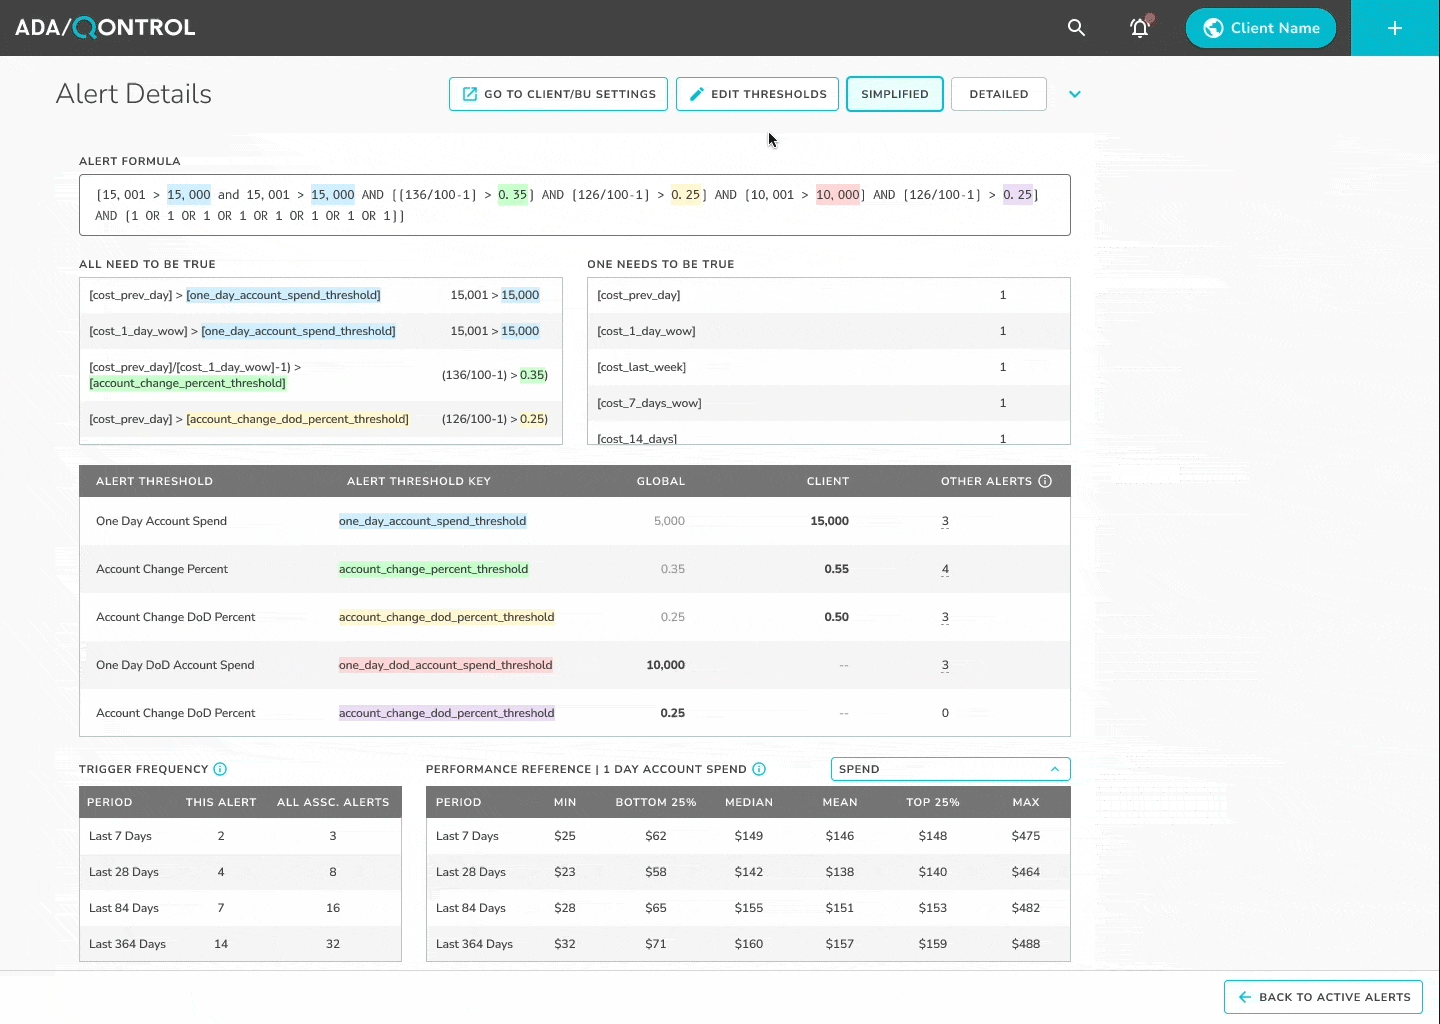Open the notifications bell icon

(x=1140, y=27)
